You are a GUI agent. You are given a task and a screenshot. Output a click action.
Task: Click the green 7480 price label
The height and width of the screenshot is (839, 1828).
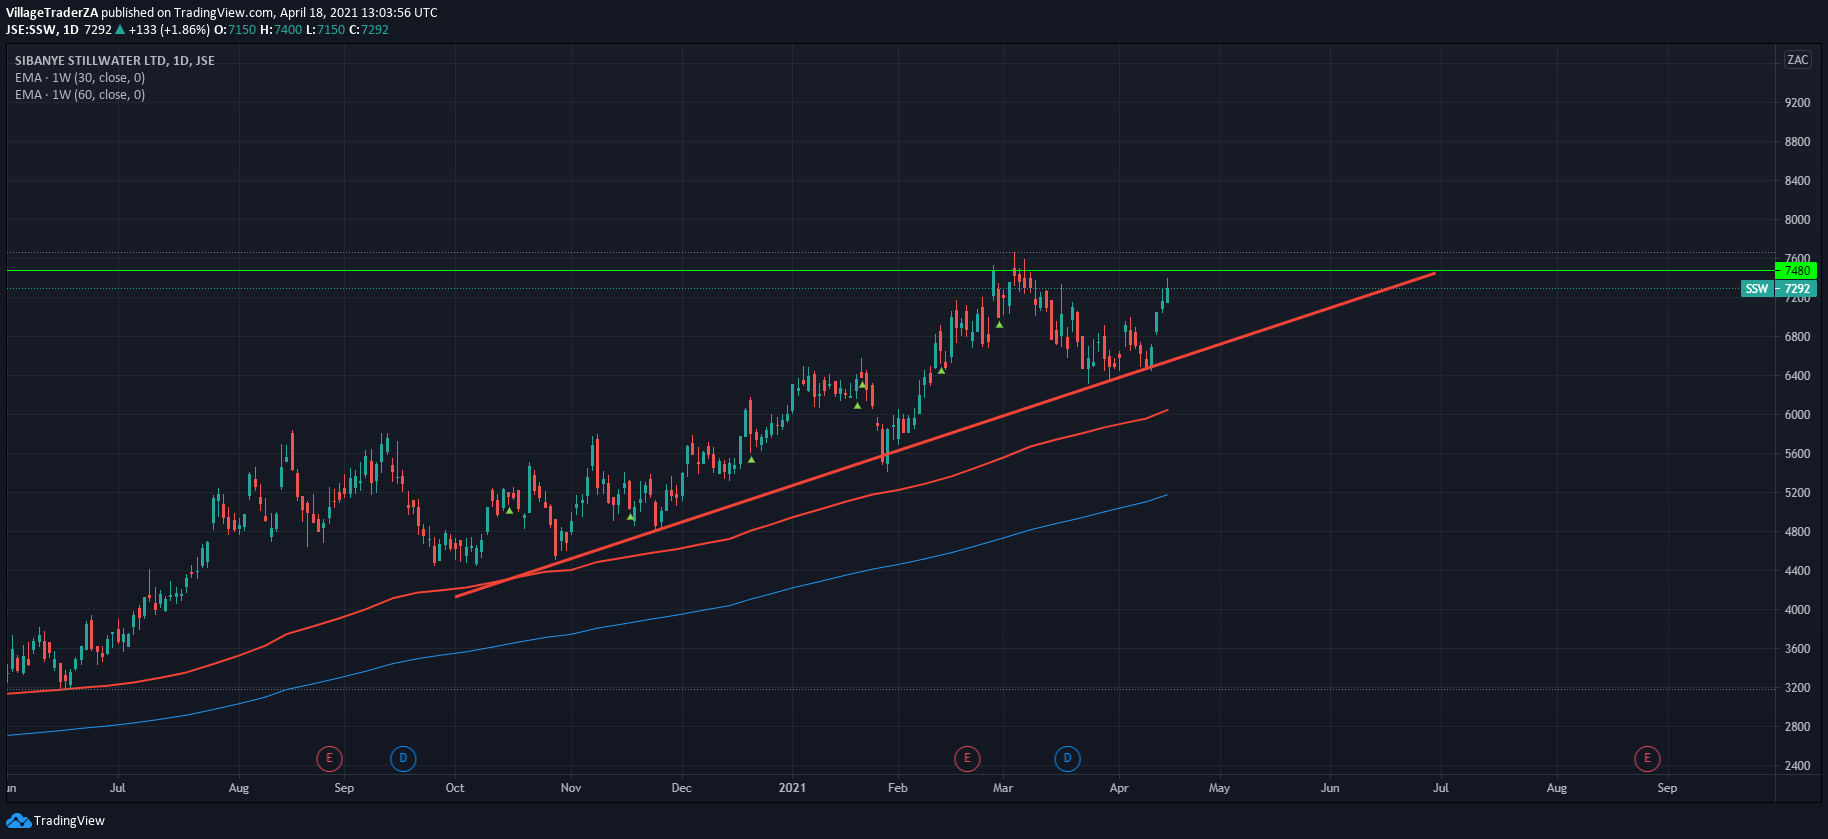(x=1797, y=271)
